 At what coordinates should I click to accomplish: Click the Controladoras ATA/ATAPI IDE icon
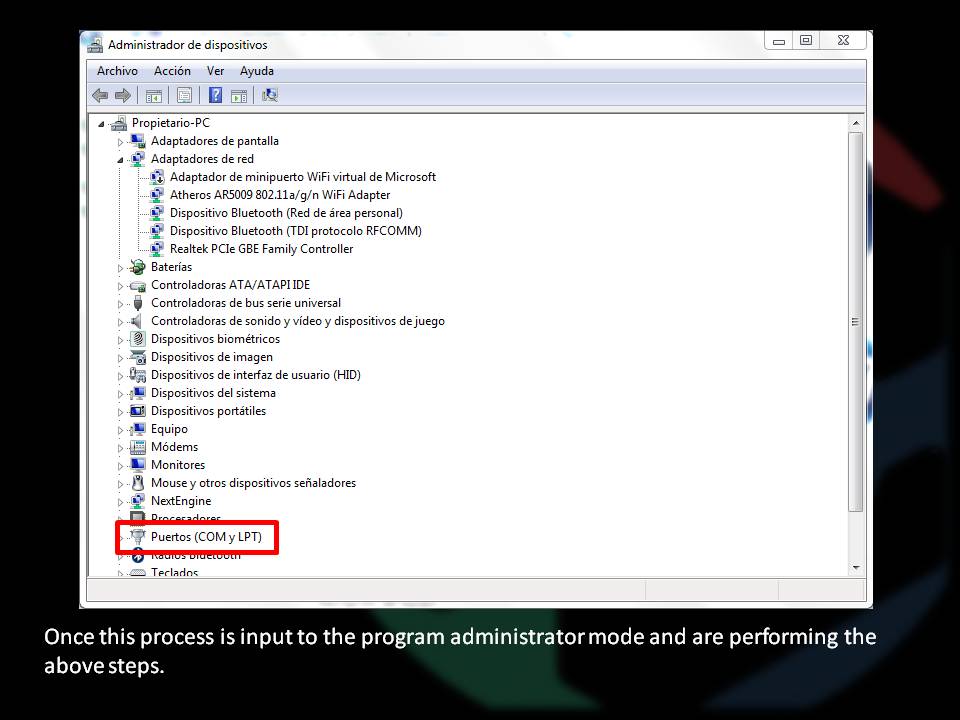[138, 285]
